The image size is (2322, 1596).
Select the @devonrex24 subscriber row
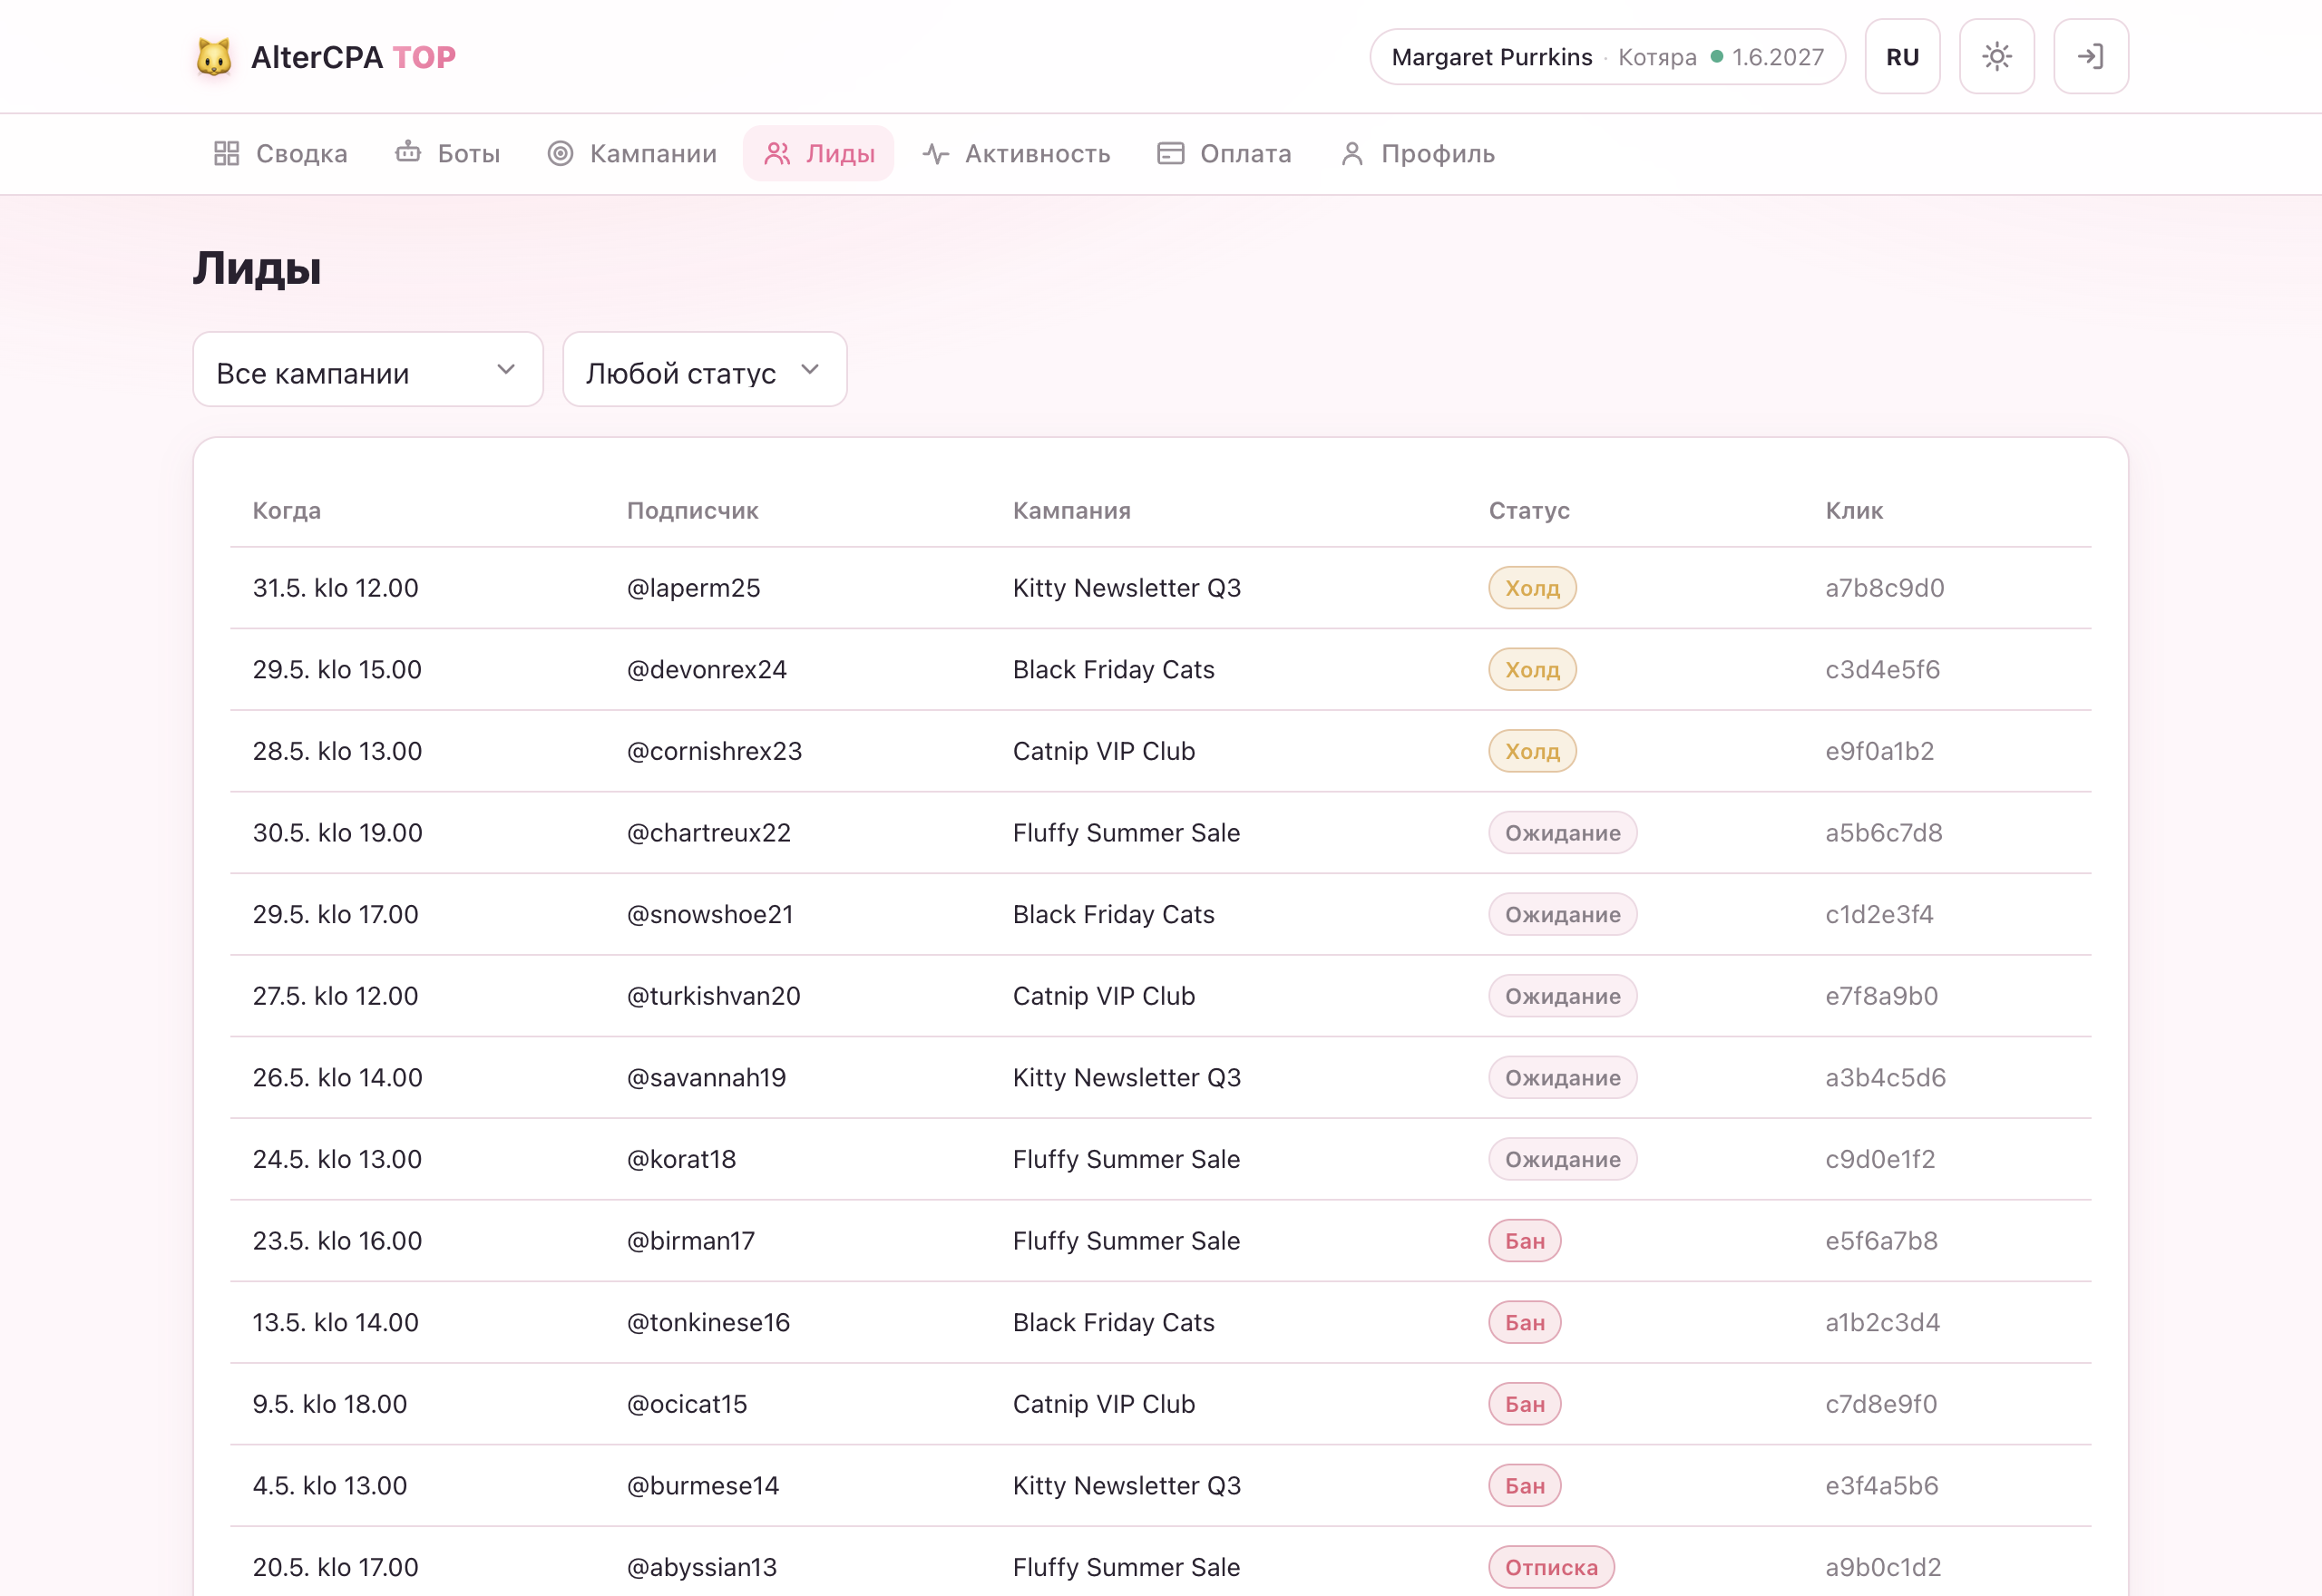(1160, 670)
